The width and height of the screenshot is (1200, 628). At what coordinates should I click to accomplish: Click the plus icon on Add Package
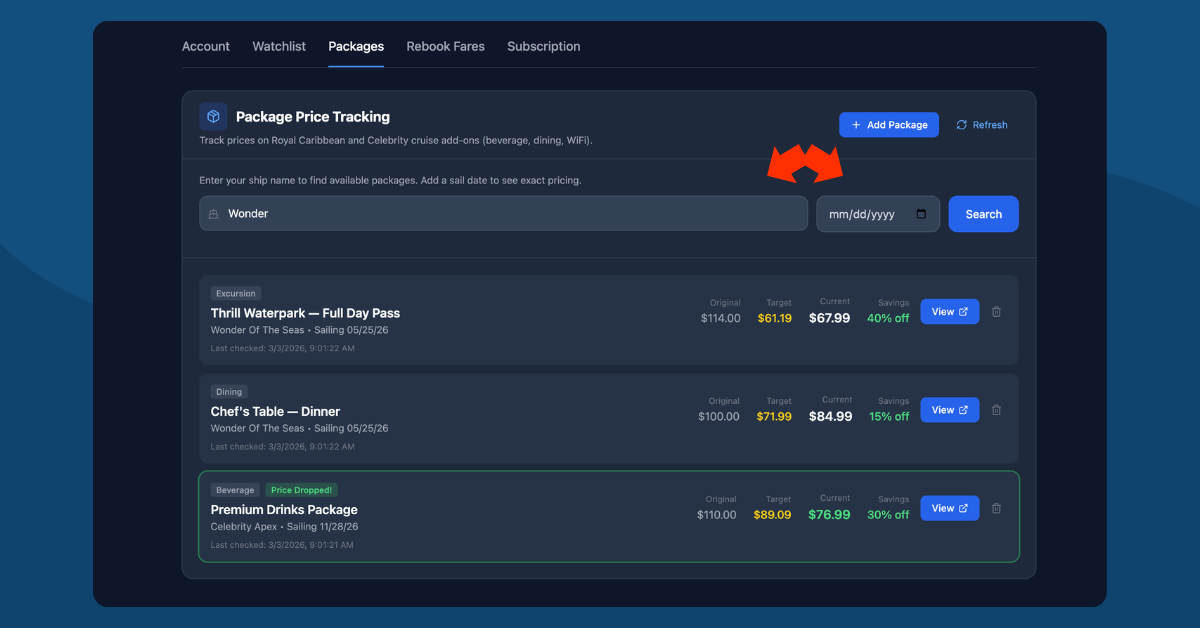(x=856, y=124)
